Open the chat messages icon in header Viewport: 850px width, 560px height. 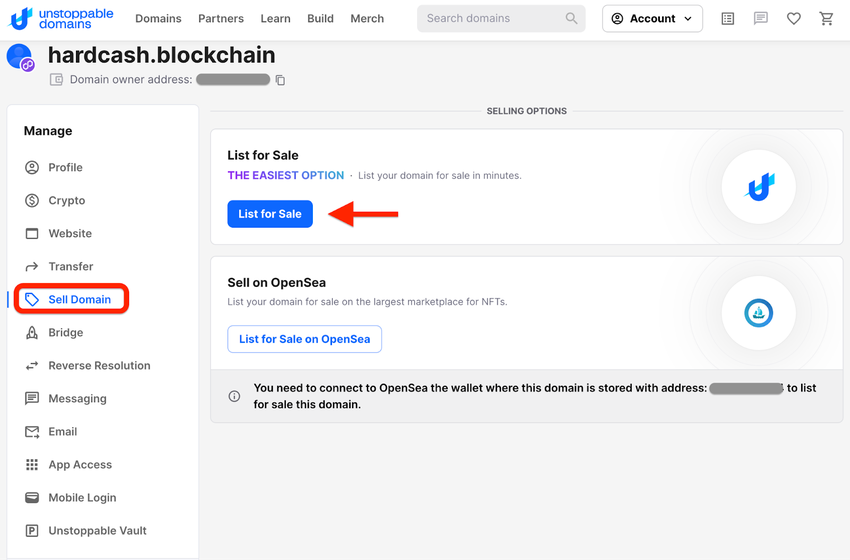click(760, 18)
